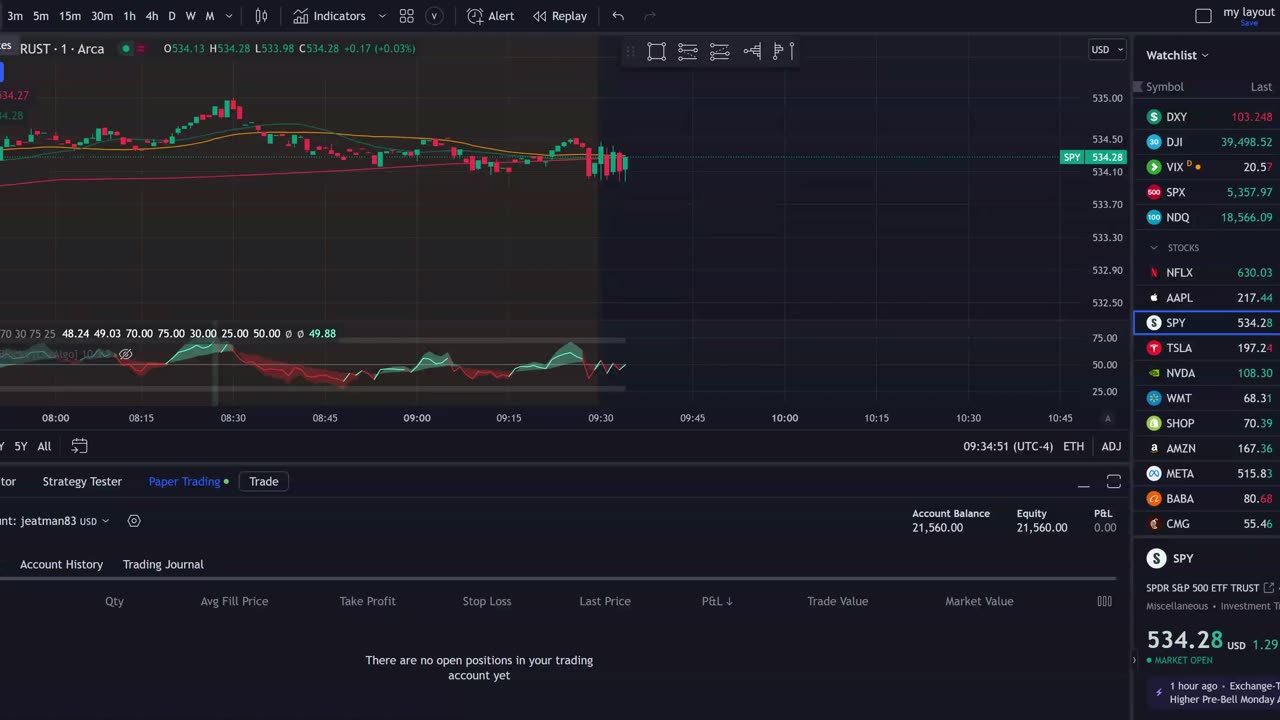Toggle the my layout checkbox square

click(x=1204, y=16)
